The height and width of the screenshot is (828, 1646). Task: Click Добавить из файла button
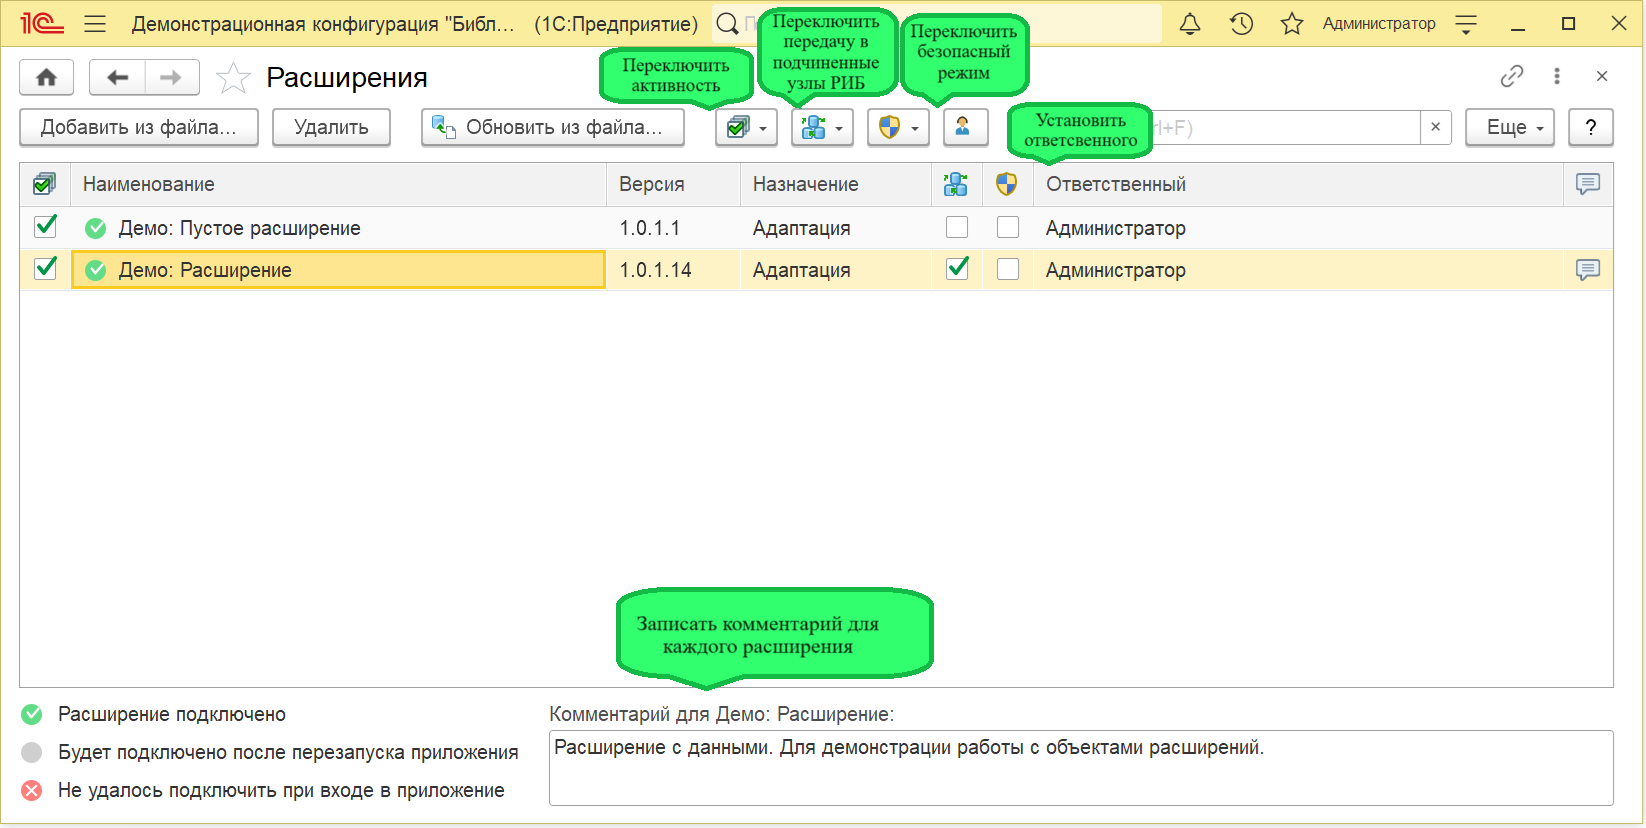click(139, 127)
